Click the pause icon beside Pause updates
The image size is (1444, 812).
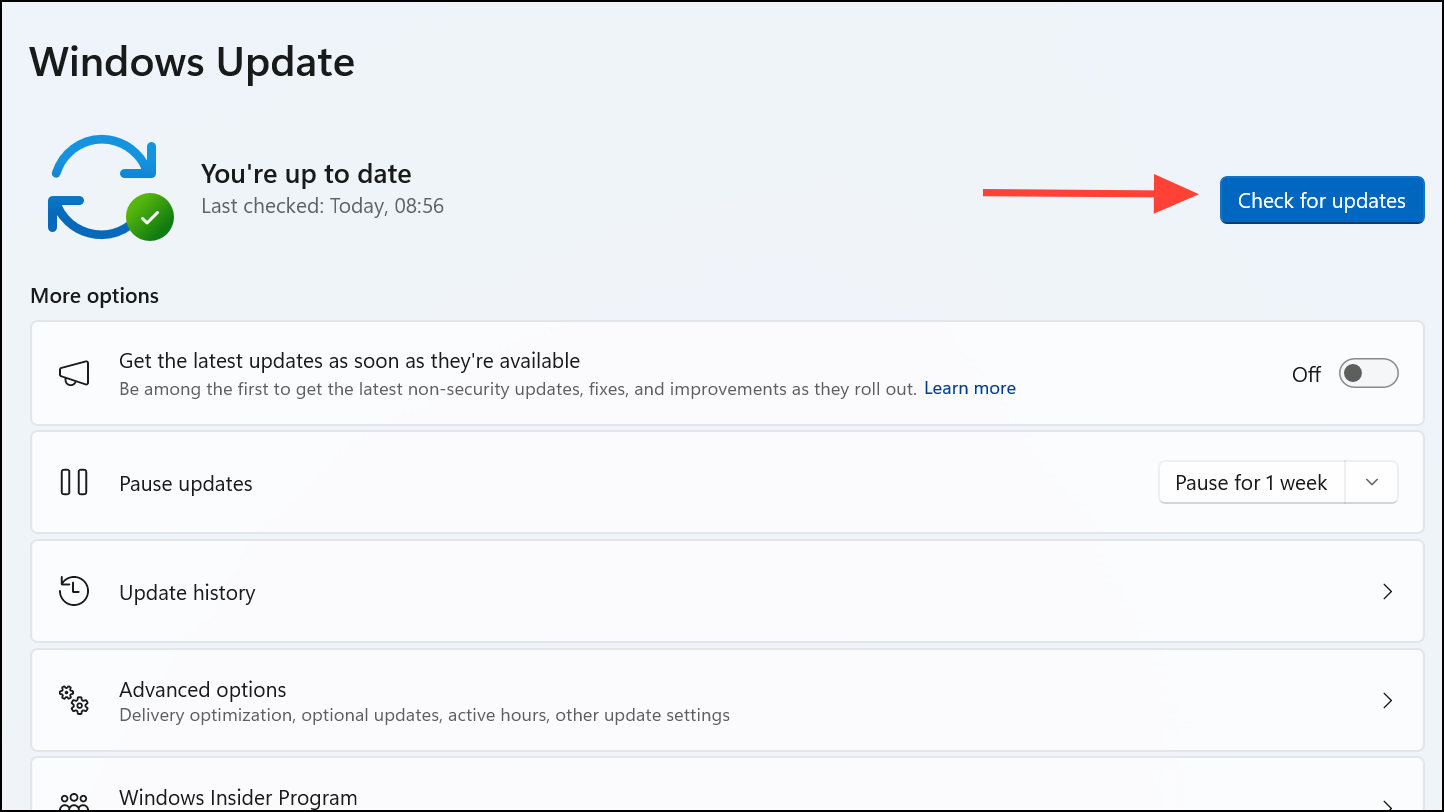point(74,483)
